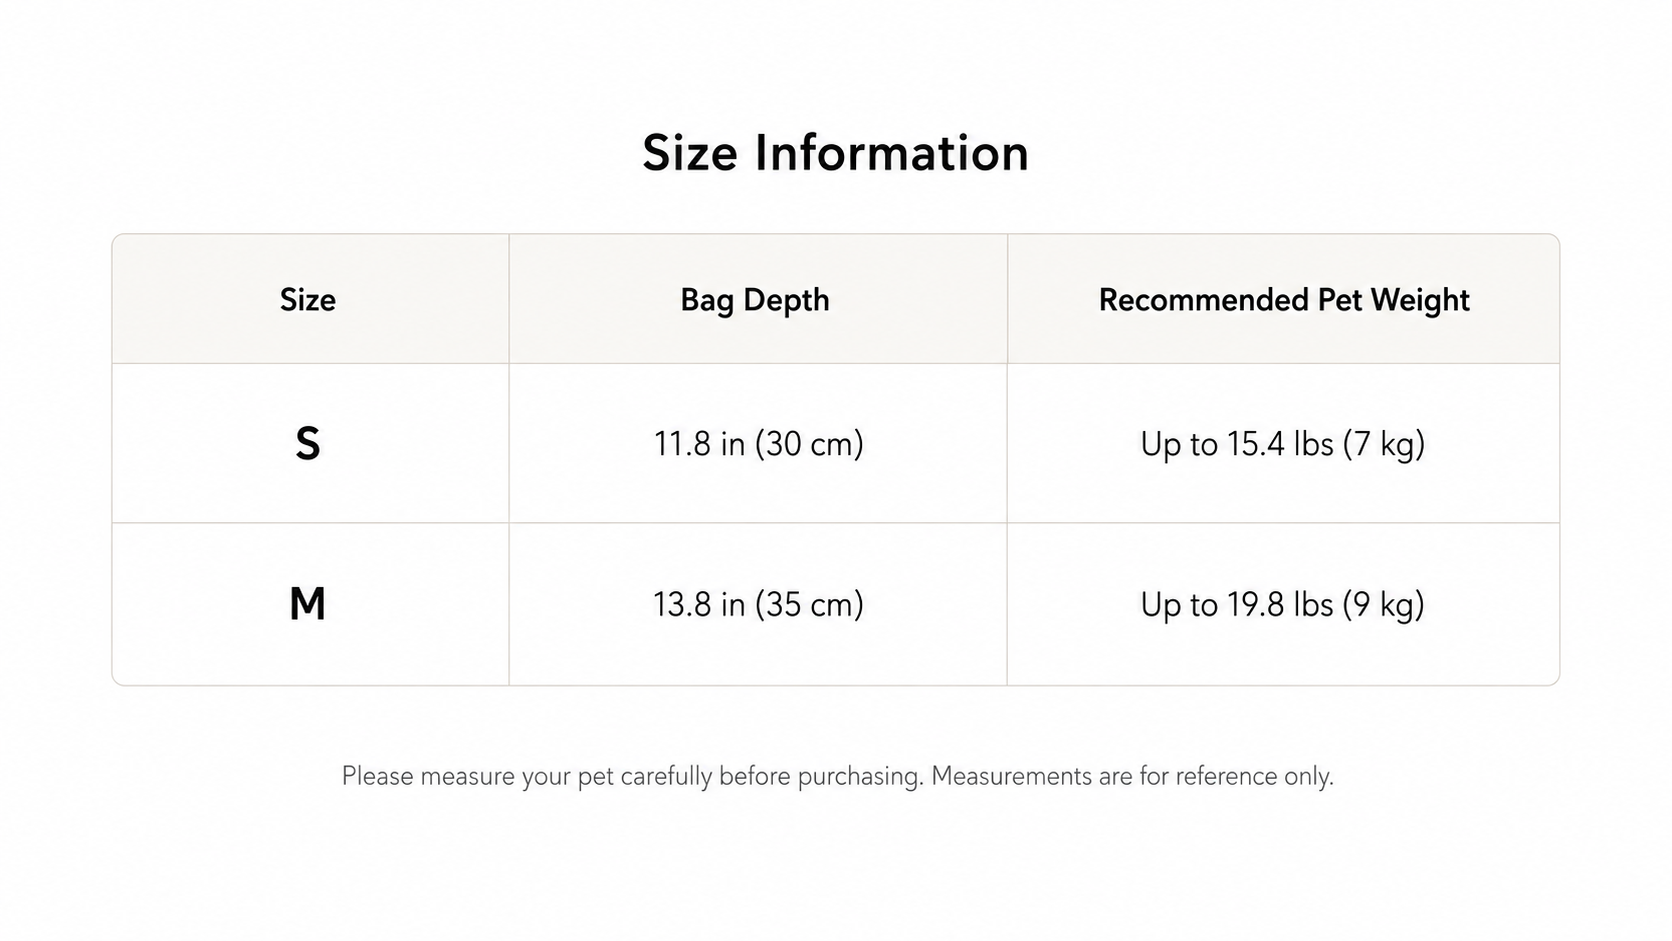Click the 13.8 in (35 cm) cell
This screenshot has height=941, width=1672.
pyautogui.click(x=758, y=604)
